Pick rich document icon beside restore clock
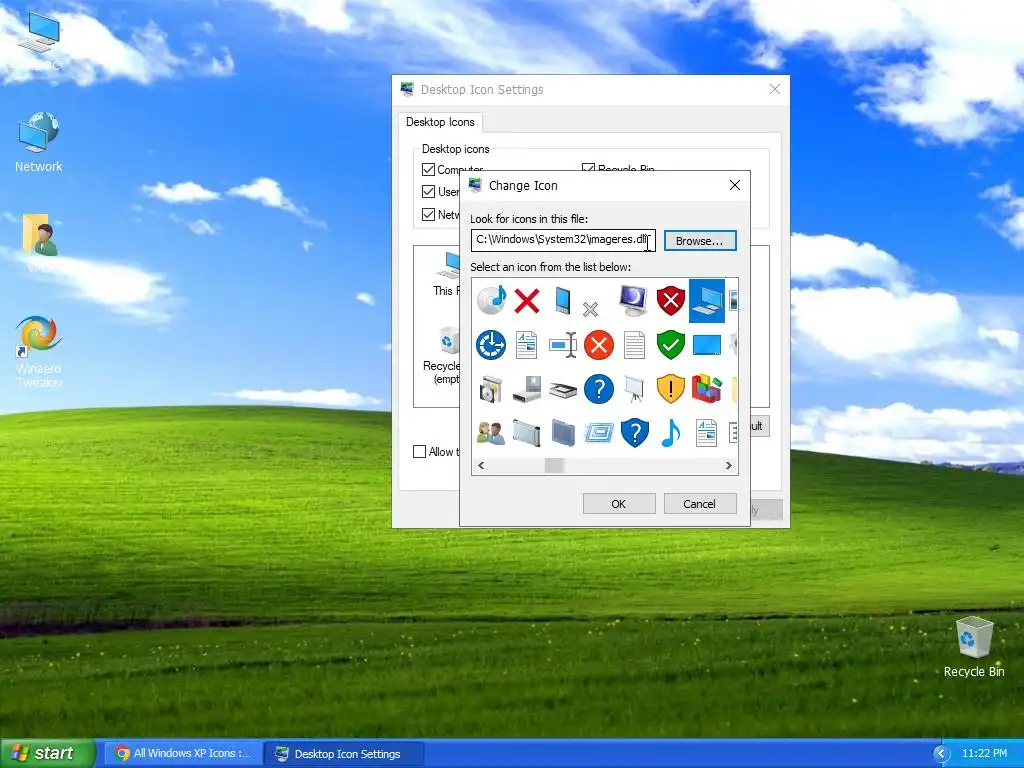1024x768 pixels. click(x=527, y=345)
